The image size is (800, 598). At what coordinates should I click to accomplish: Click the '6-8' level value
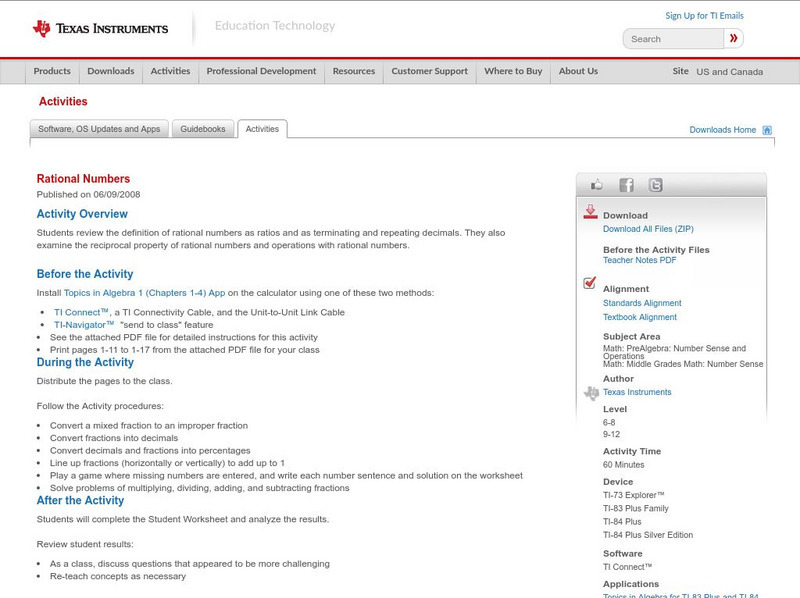coord(609,422)
